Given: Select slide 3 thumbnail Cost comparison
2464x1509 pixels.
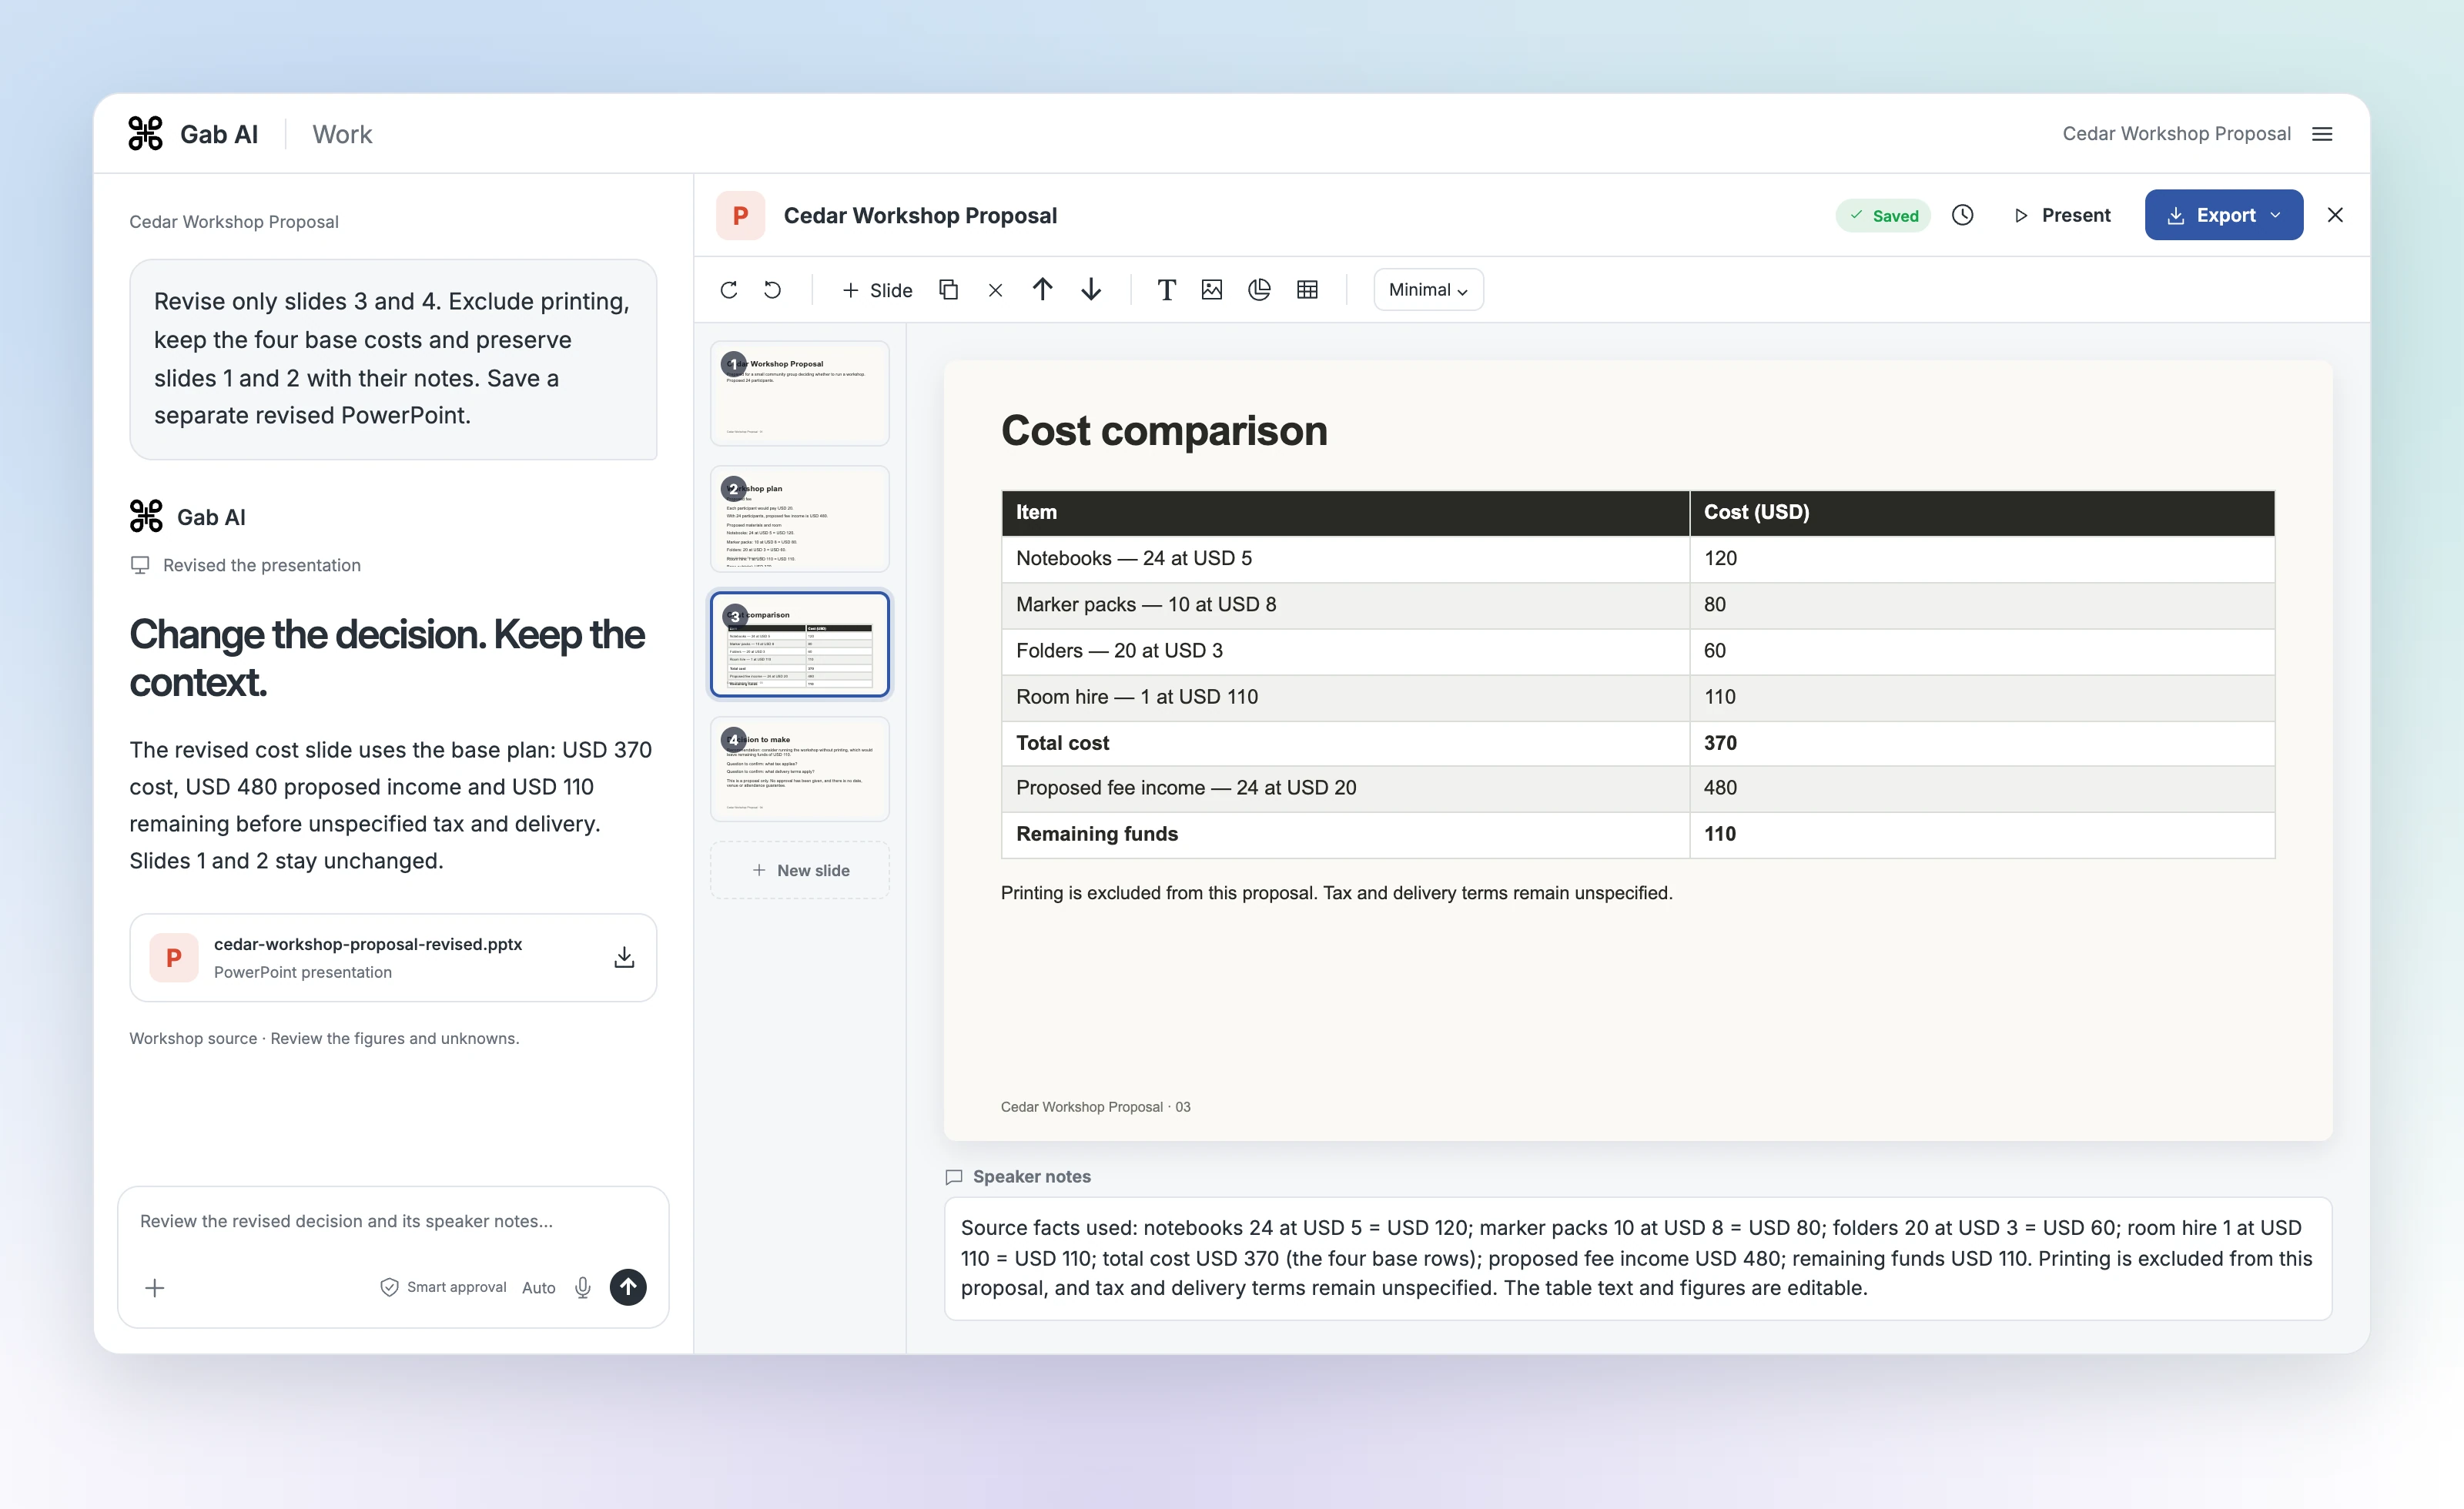Looking at the screenshot, I should [x=800, y=644].
